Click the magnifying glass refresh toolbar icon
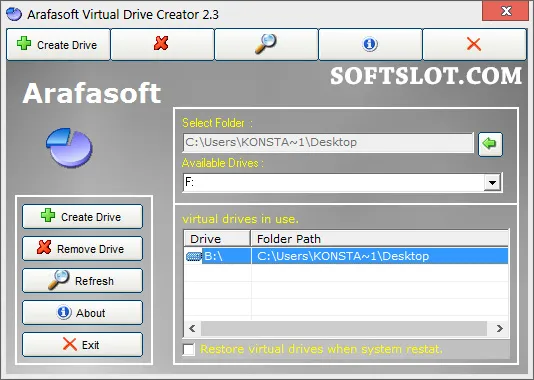Viewport: 534px width, 380px height. pos(266,44)
